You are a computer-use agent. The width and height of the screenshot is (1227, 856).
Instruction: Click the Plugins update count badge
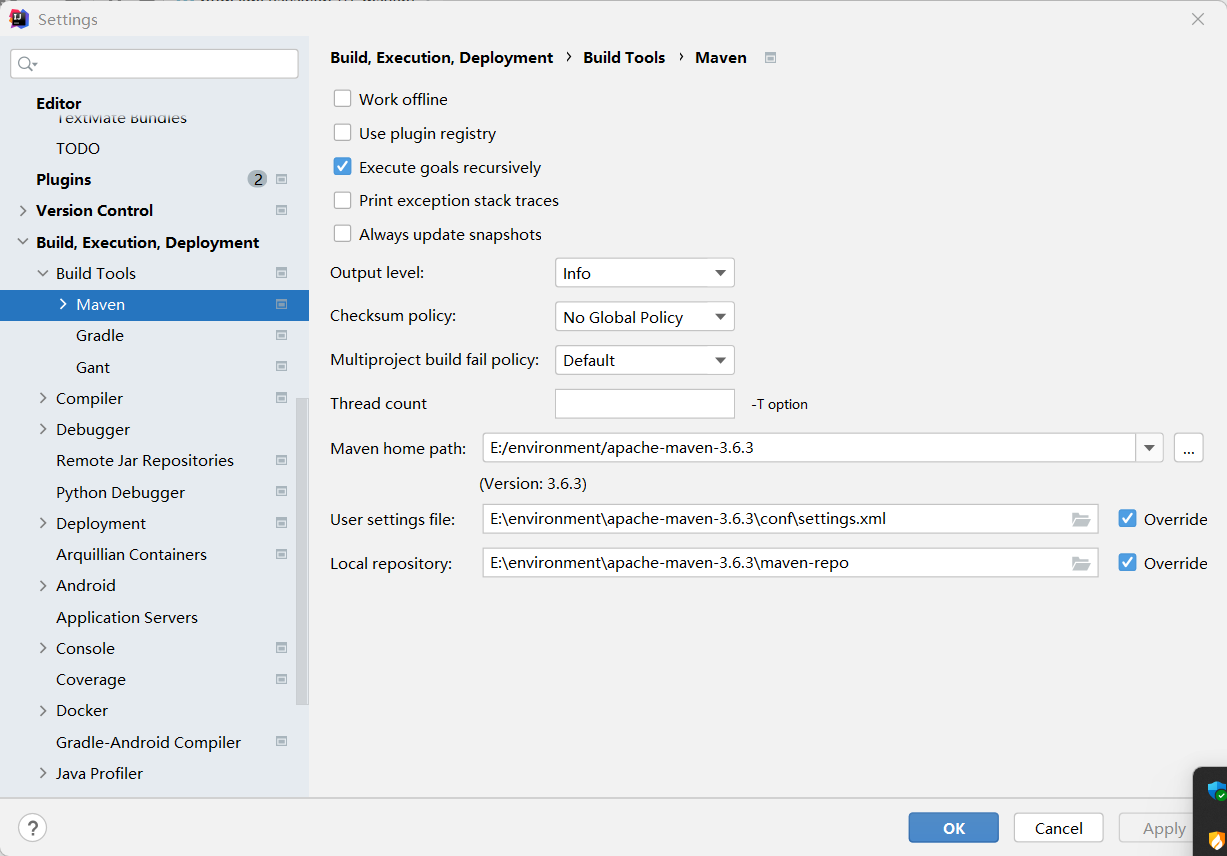(258, 179)
